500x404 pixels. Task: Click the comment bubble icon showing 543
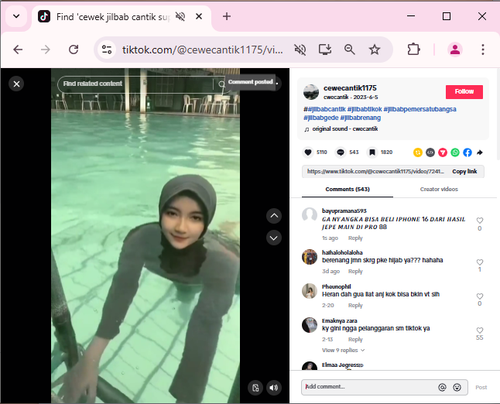(x=340, y=152)
